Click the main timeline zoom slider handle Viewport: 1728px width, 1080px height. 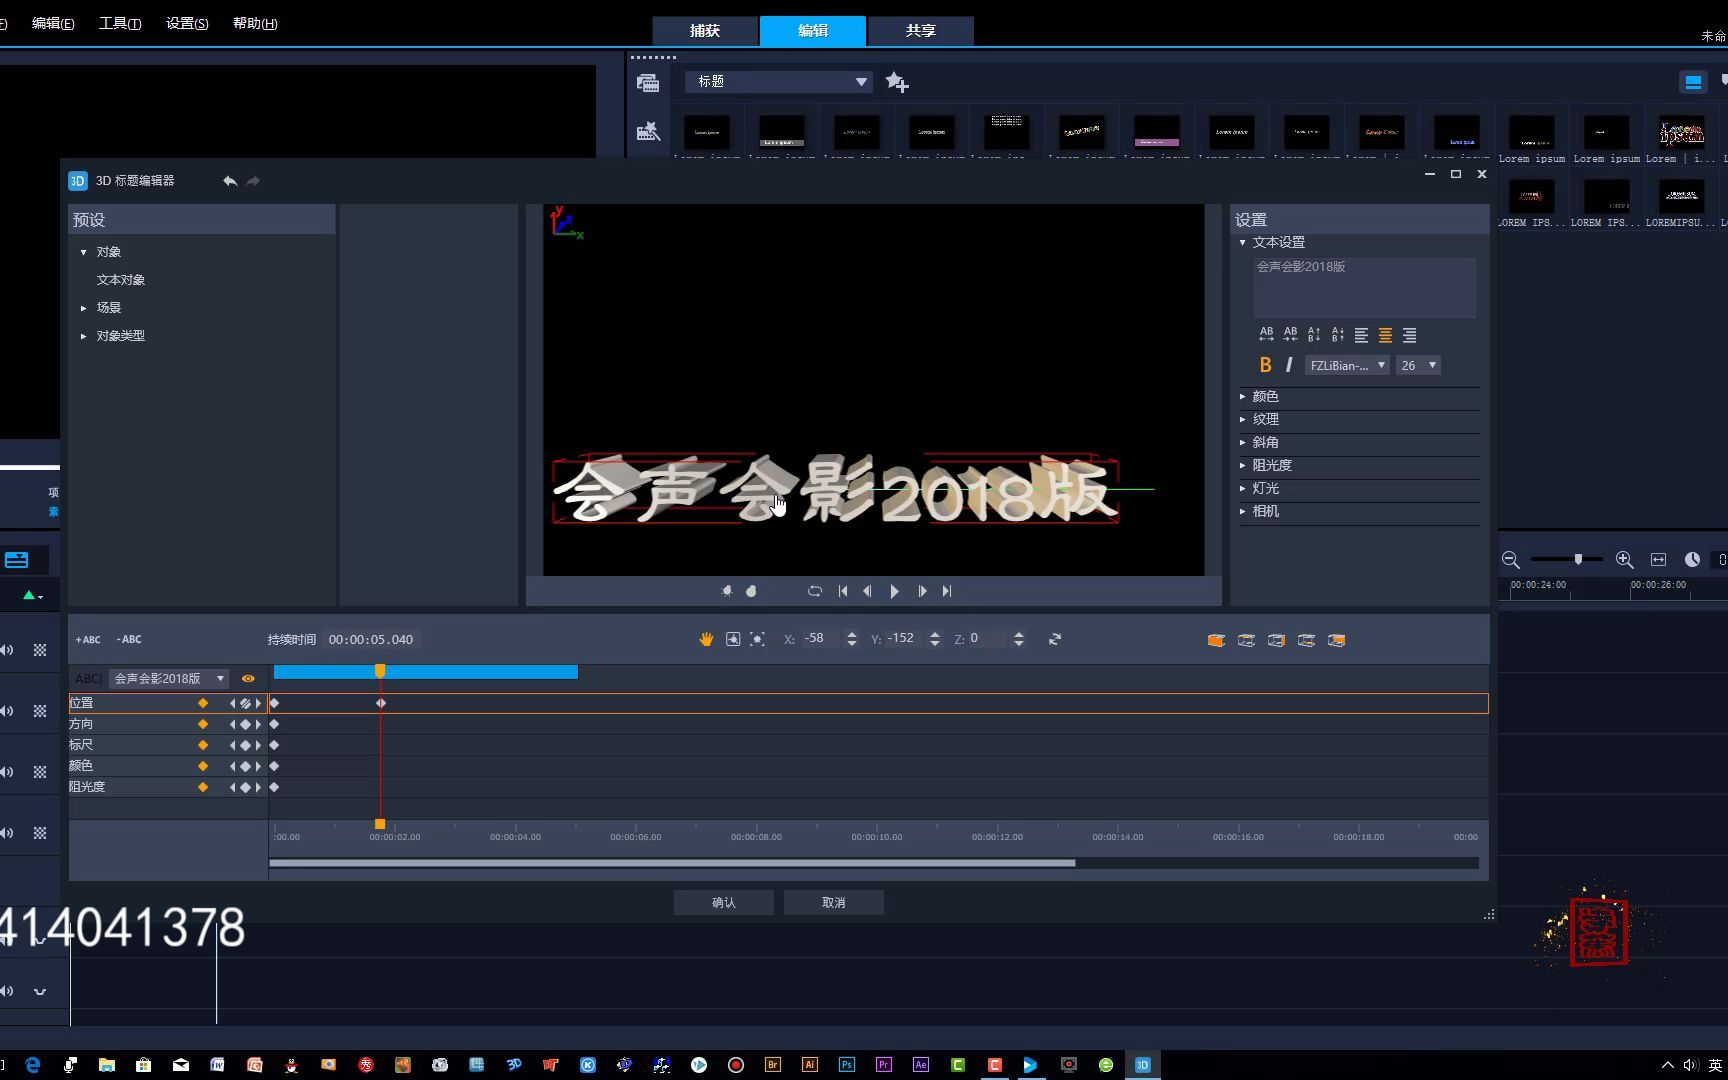tap(1578, 559)
